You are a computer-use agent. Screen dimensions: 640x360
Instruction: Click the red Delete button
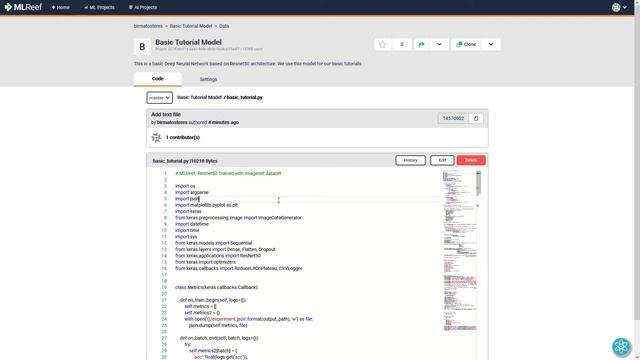pos(471,160)
